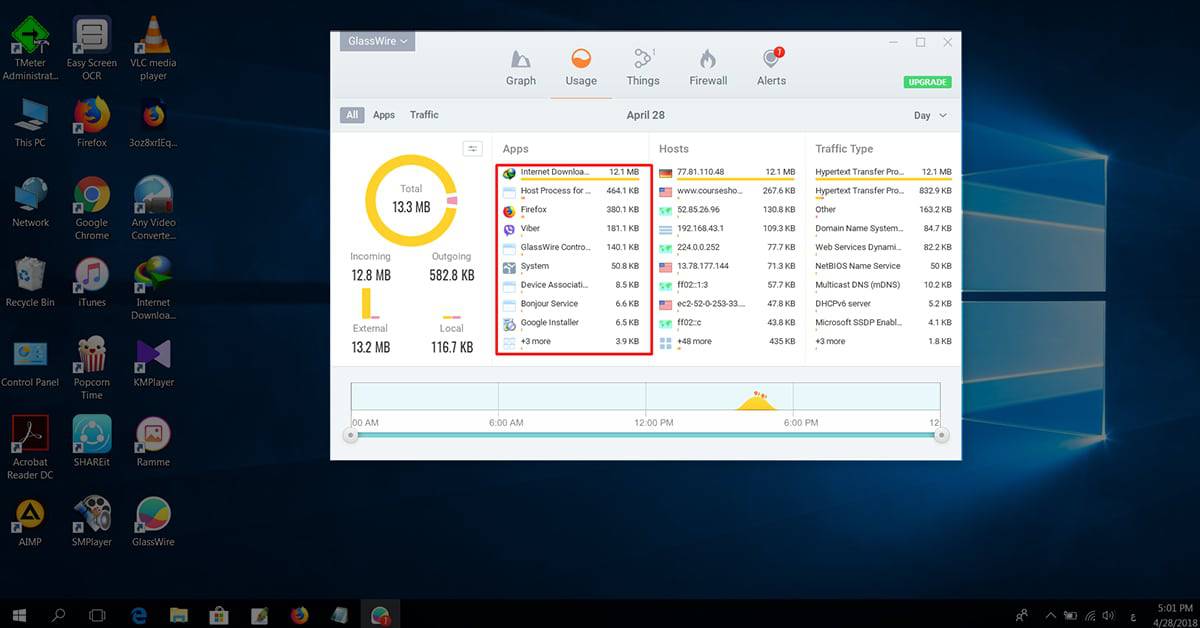1200x628 pixels.
Task: Select Web Services Dynamic traffic type
Action: pos(883,248)
